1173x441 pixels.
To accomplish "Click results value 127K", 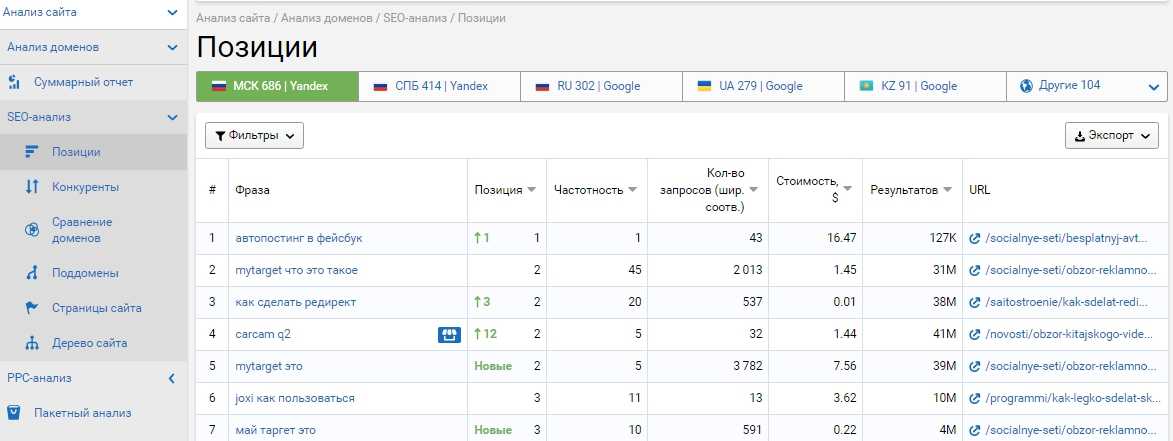I will [x=943, y=238].
